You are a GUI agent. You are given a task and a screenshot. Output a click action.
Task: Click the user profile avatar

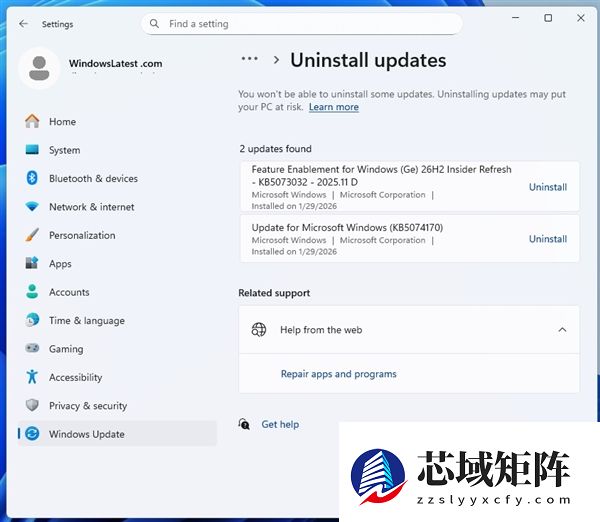tap(39, 68)
